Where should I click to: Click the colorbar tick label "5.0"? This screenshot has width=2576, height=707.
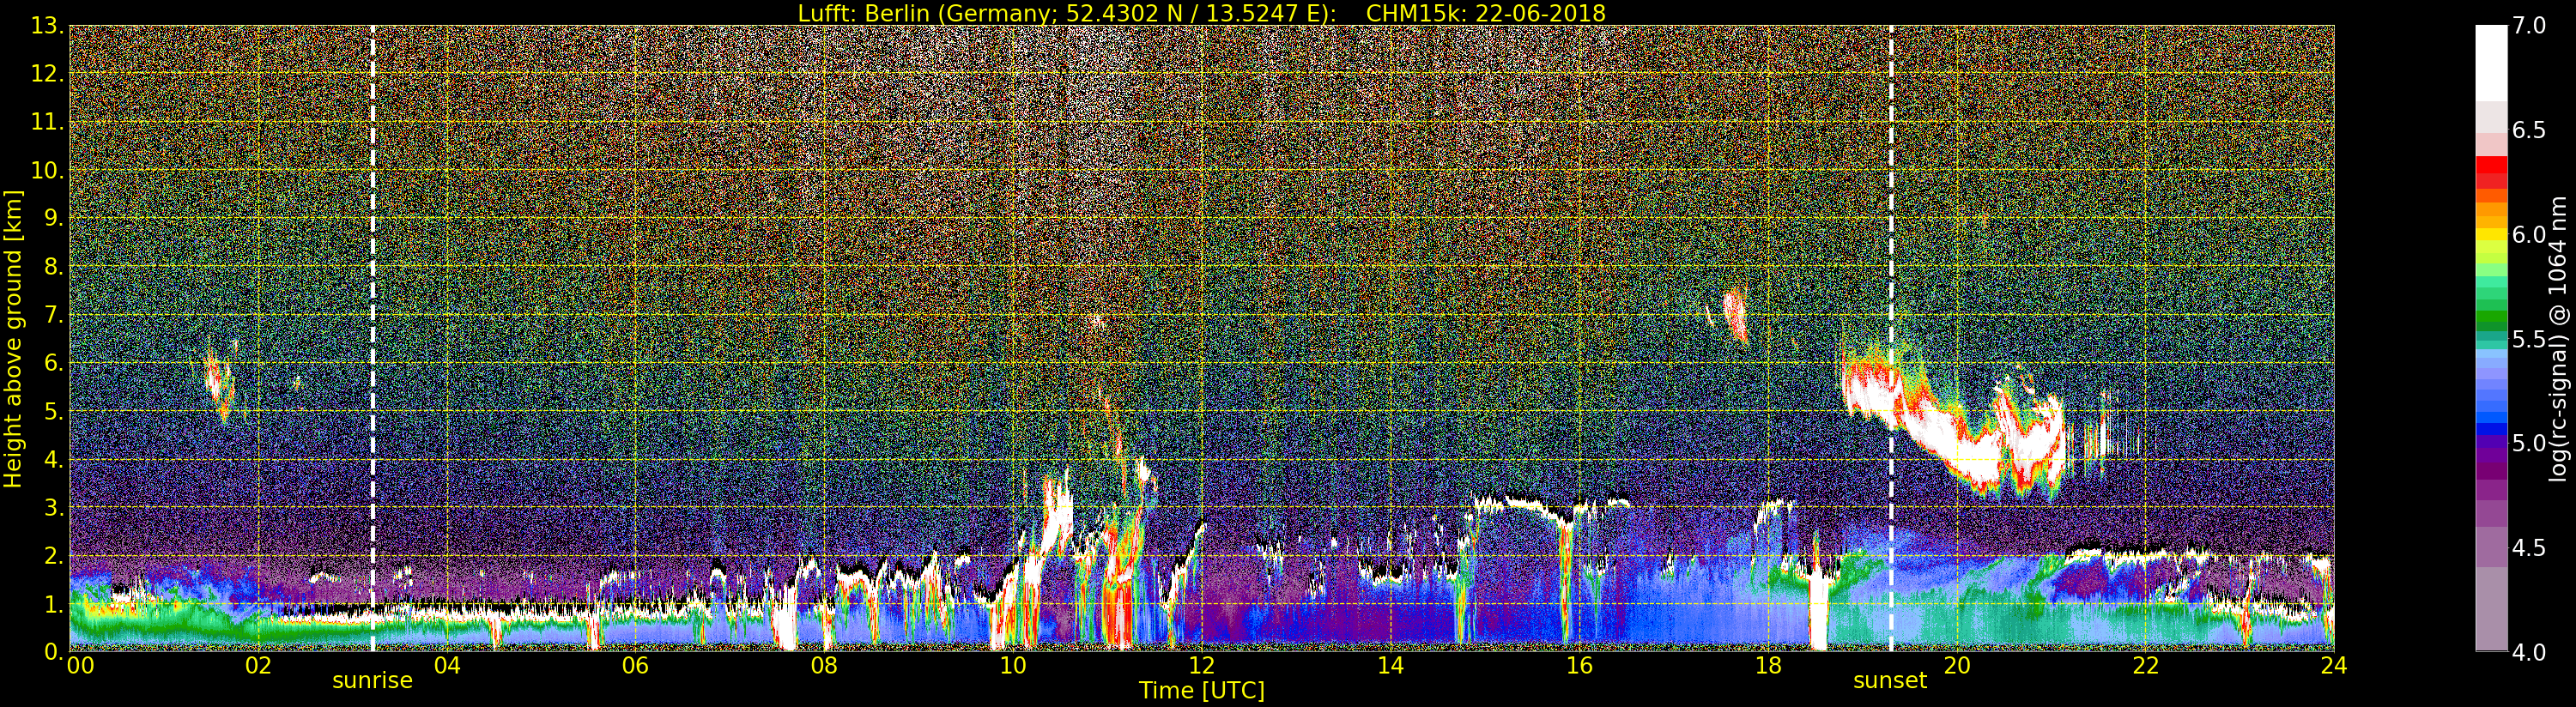(2529, 443)
